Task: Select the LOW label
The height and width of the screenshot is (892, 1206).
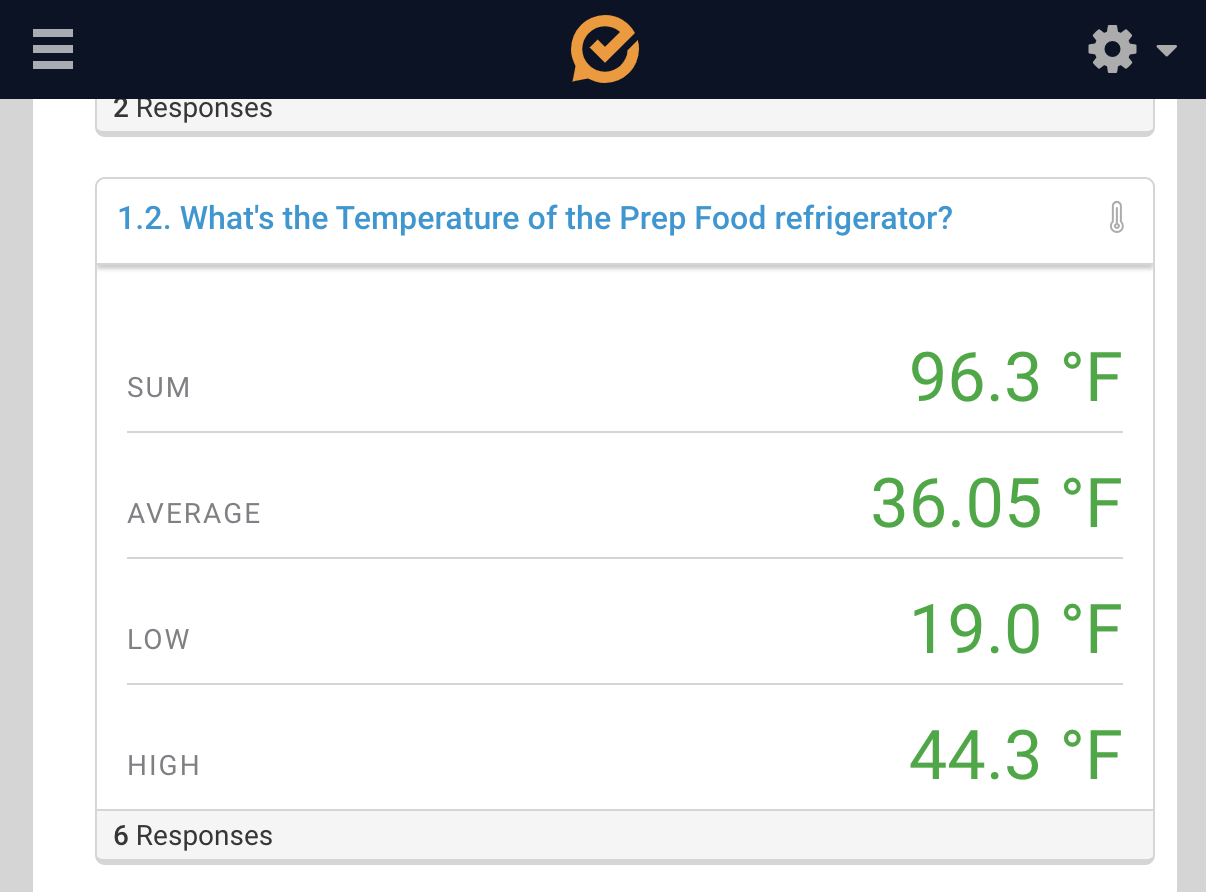Action: pyautogui.click(x=158, y=639)
